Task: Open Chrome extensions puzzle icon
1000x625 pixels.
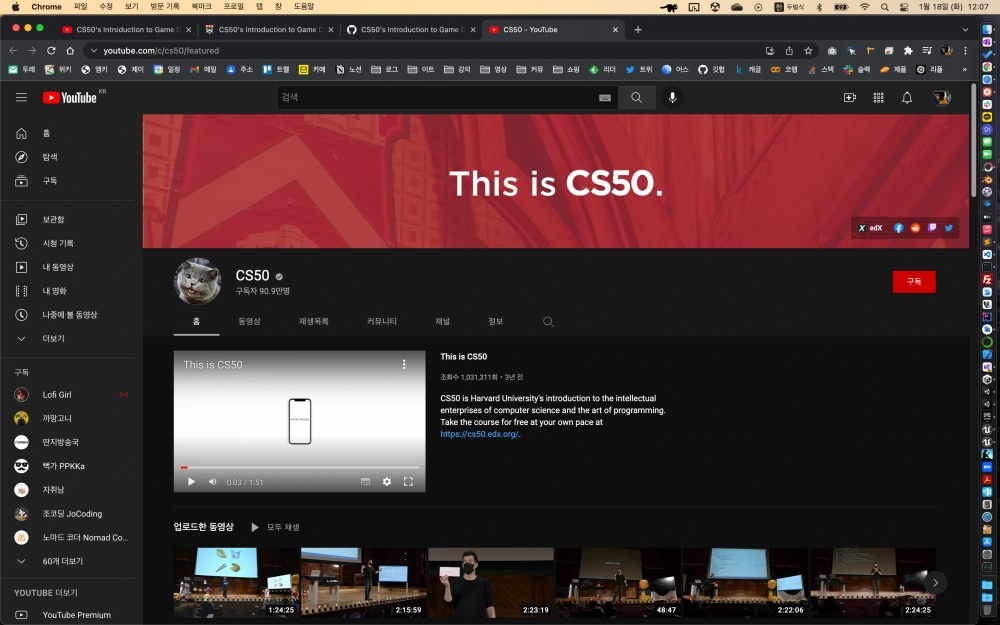Action: coord(908,50)
